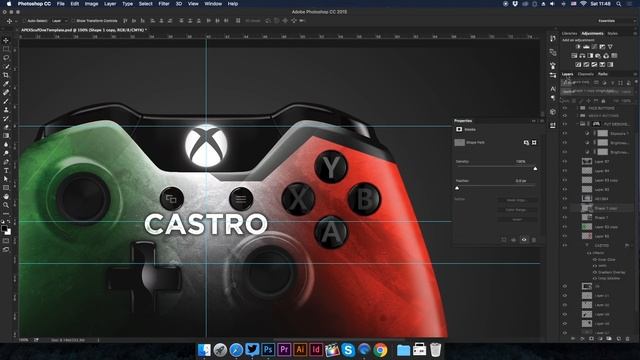
Task: Add a Hue/Saturation adjustment
Action: pos(574,56)
